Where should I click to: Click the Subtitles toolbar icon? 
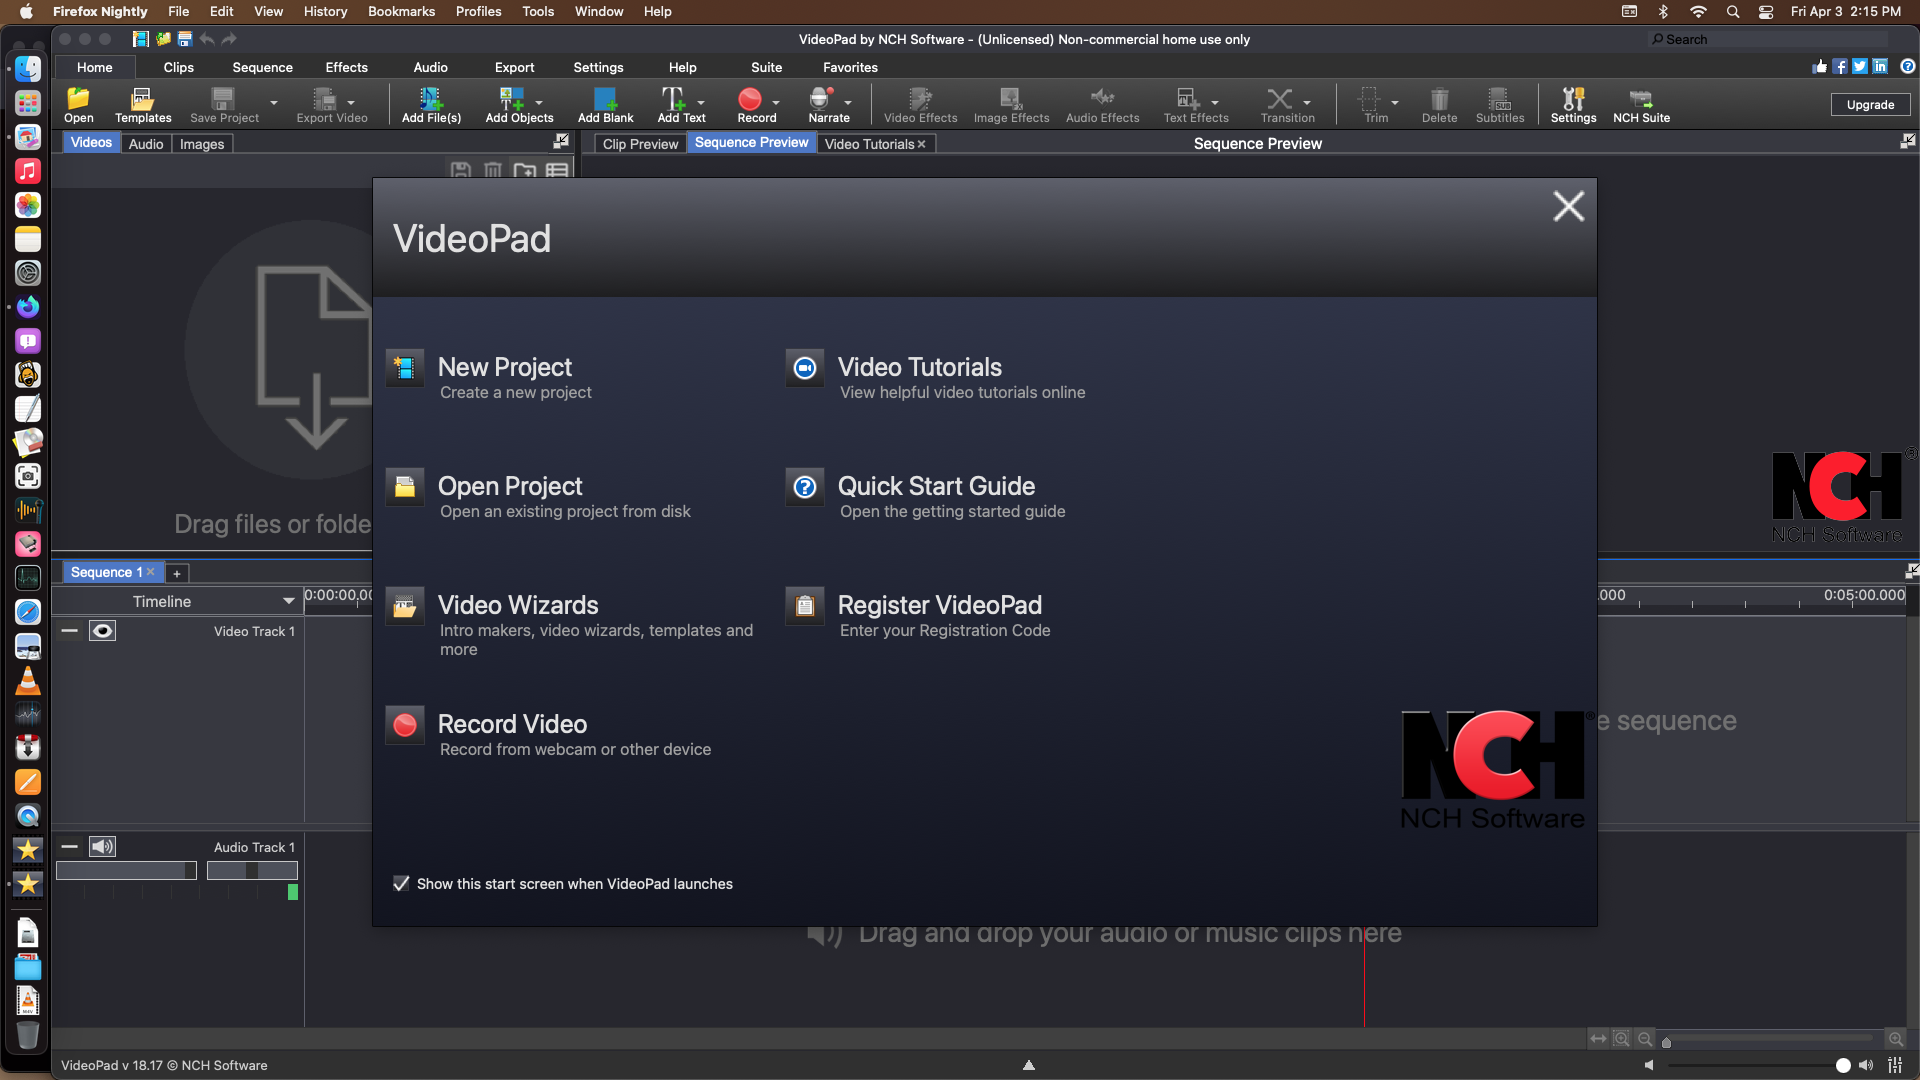tap(1500, 104)
